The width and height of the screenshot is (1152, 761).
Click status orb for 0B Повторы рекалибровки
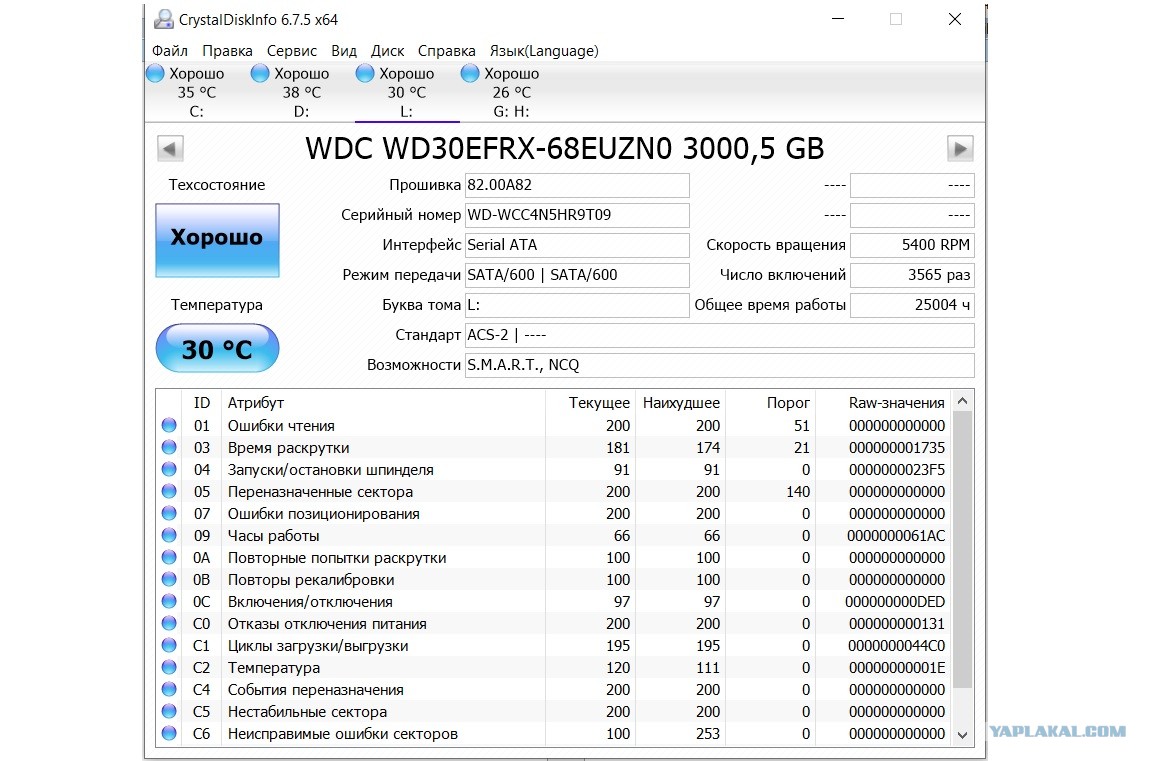pyautogui.click(x=169, y=580)
